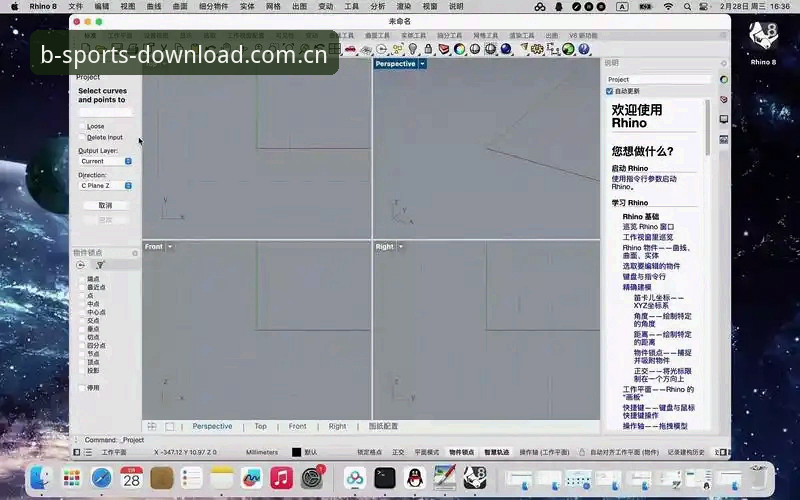Screen dimensions: 800x500
Task: Click the Project help search field
Action: 658,80
